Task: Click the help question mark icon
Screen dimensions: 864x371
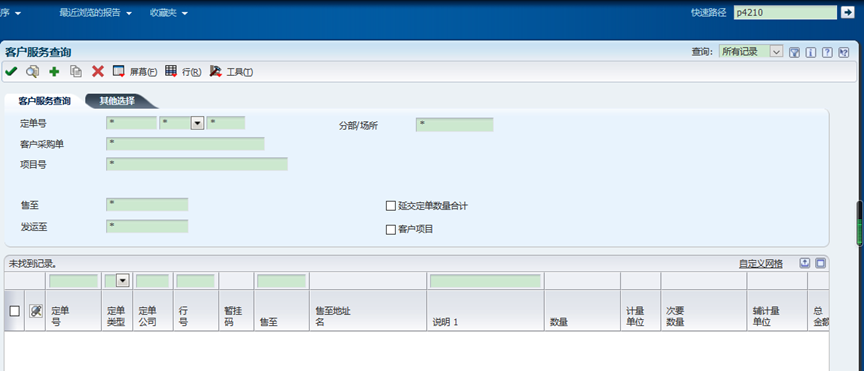Action: [x=827, y=52]
